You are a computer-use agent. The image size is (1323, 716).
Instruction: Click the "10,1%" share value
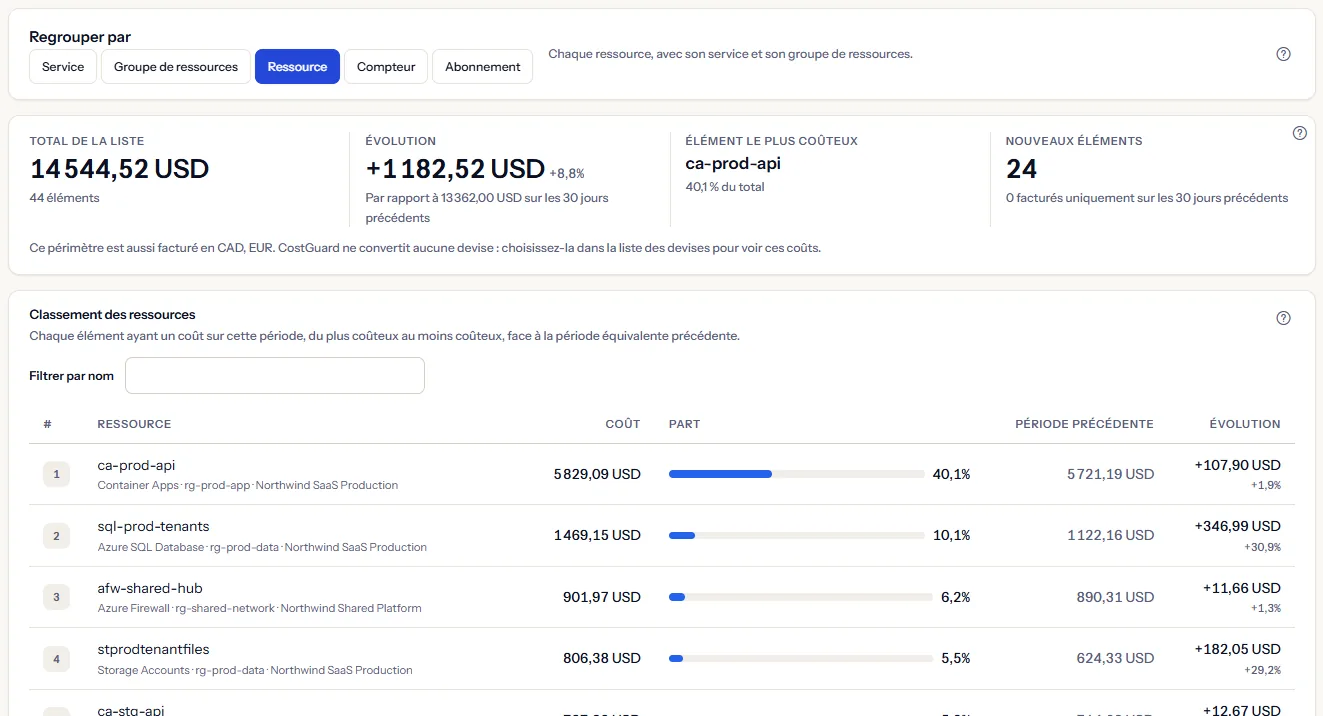[951, 536]
